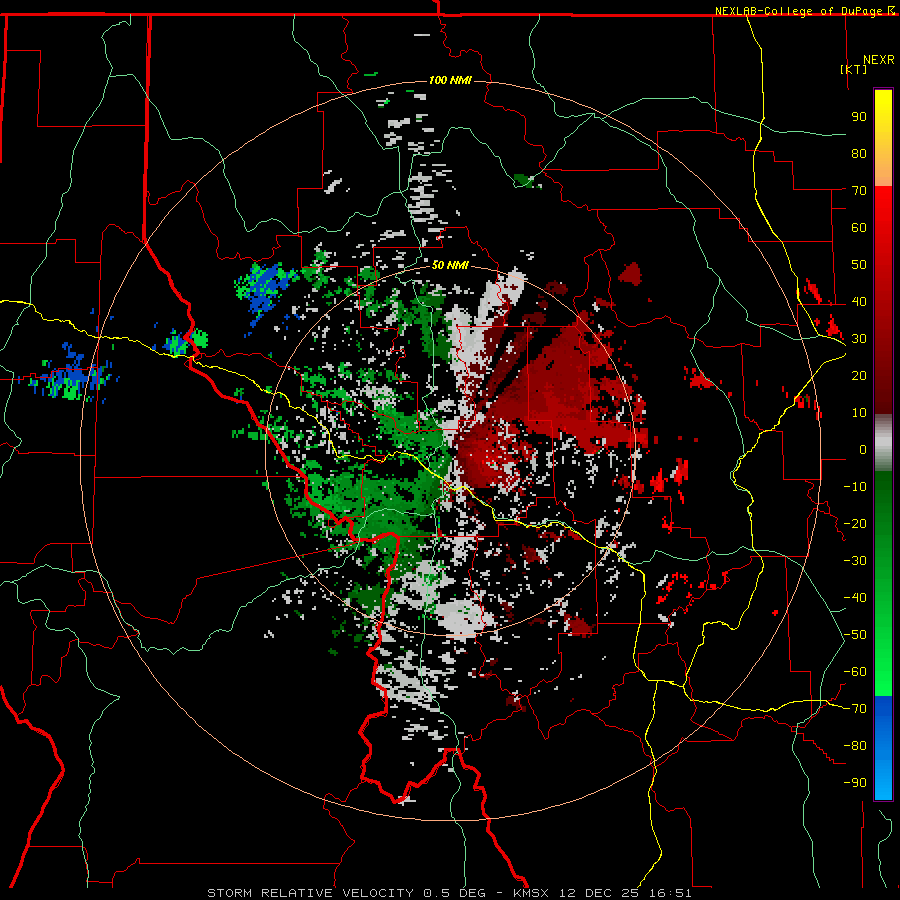Click the 100 NMI range ring label
The image size is (900, 900).
point(450,80)
